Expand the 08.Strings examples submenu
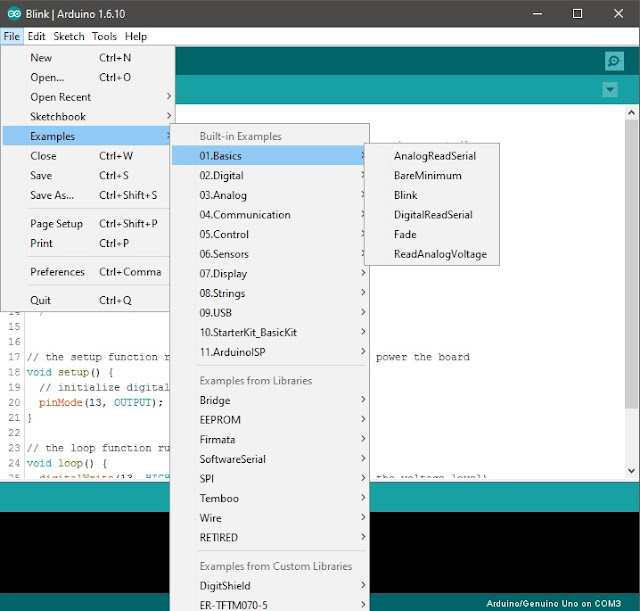Screen dimensions: 640x611 coord(269,293)
